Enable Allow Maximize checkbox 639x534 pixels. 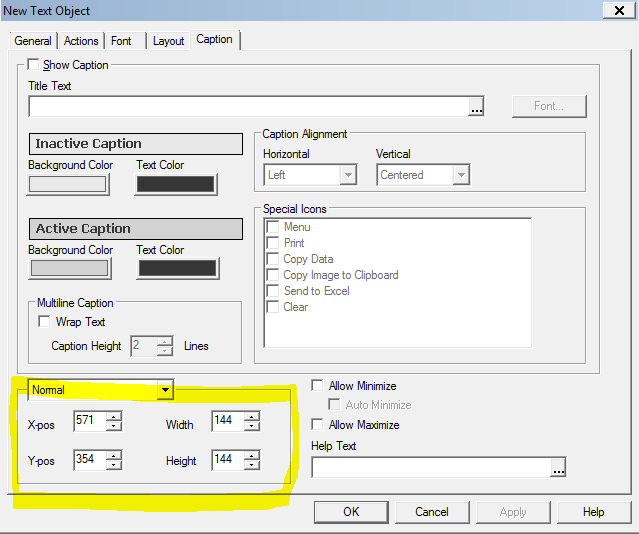click(x=317, y=424)
